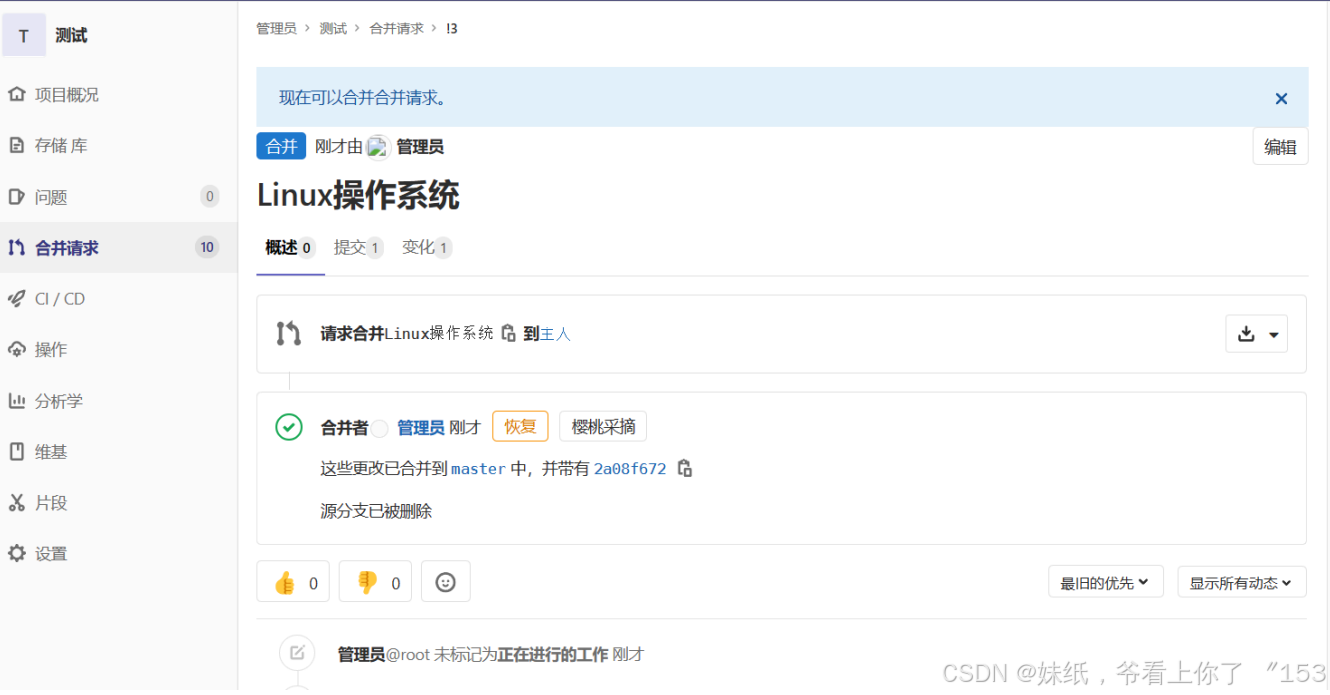Click the blue 合并 status badge
The height and width of the screenshot is (695, 1330).
coord(281,146)
